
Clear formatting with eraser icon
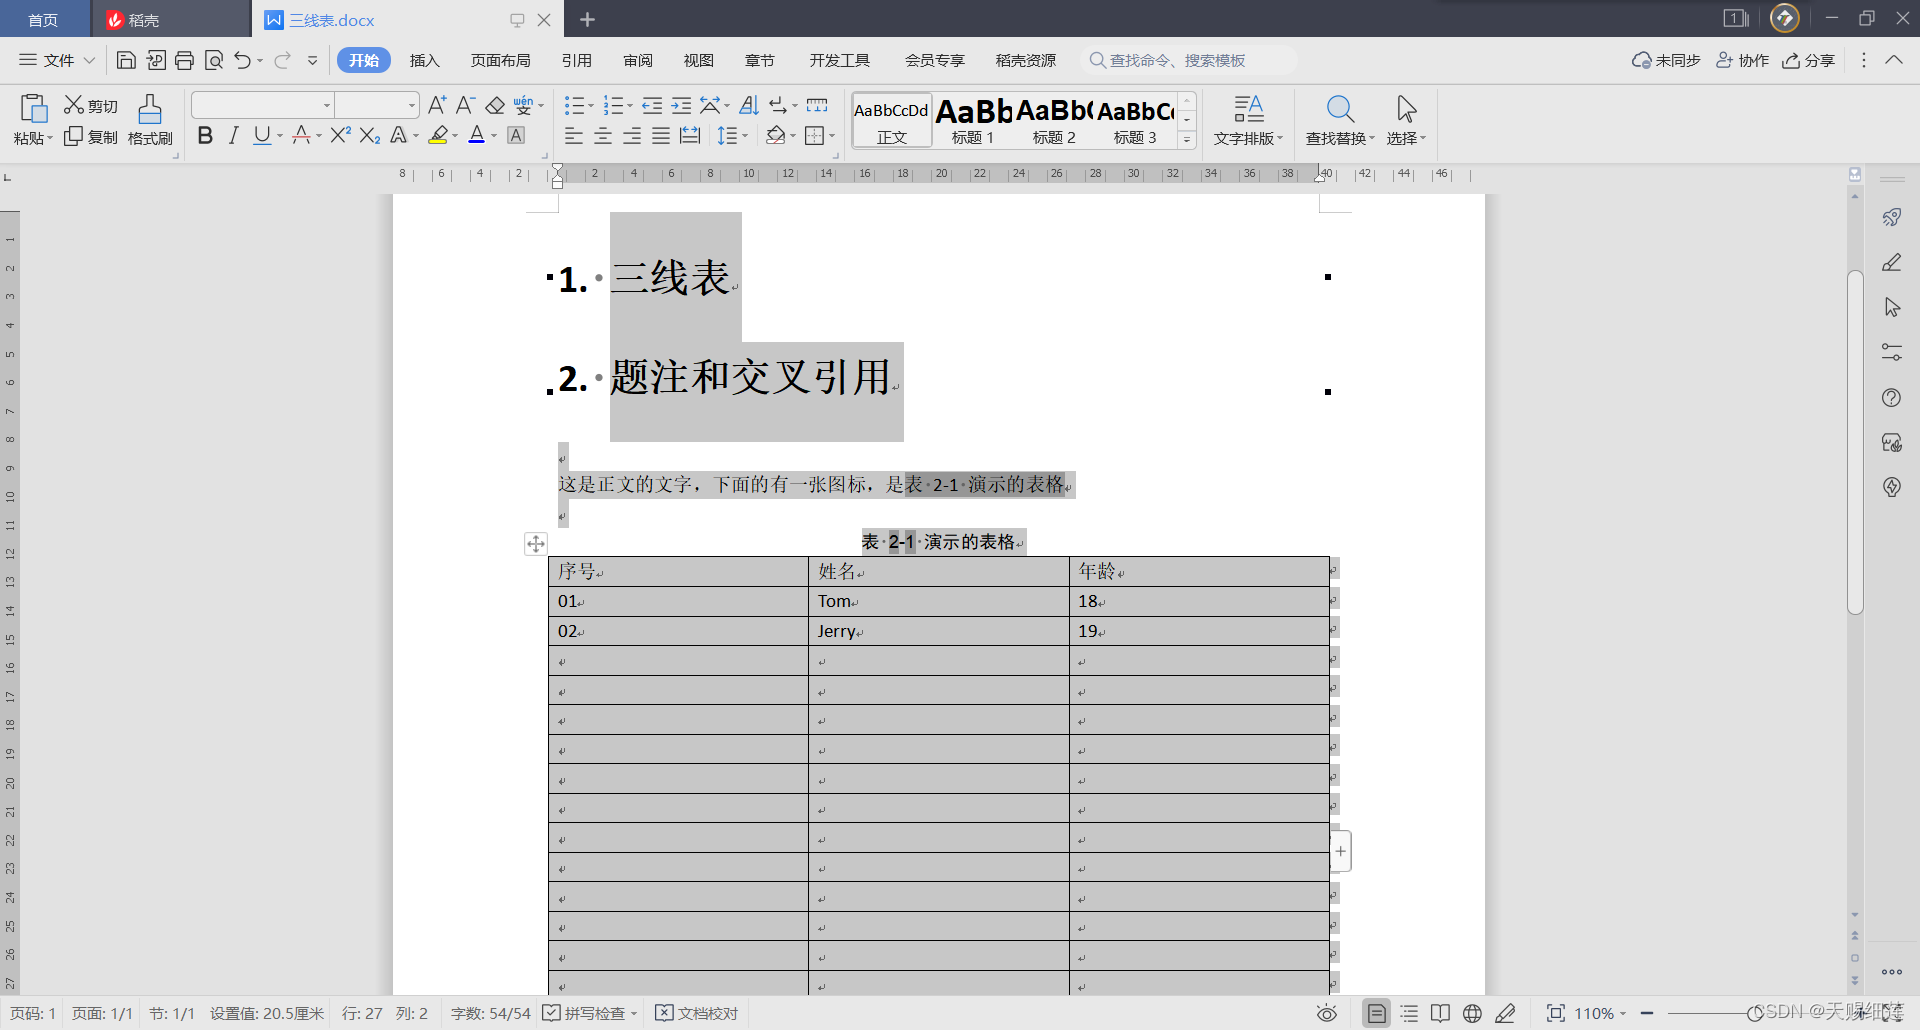pyautogui.click(x=495, y=105)
